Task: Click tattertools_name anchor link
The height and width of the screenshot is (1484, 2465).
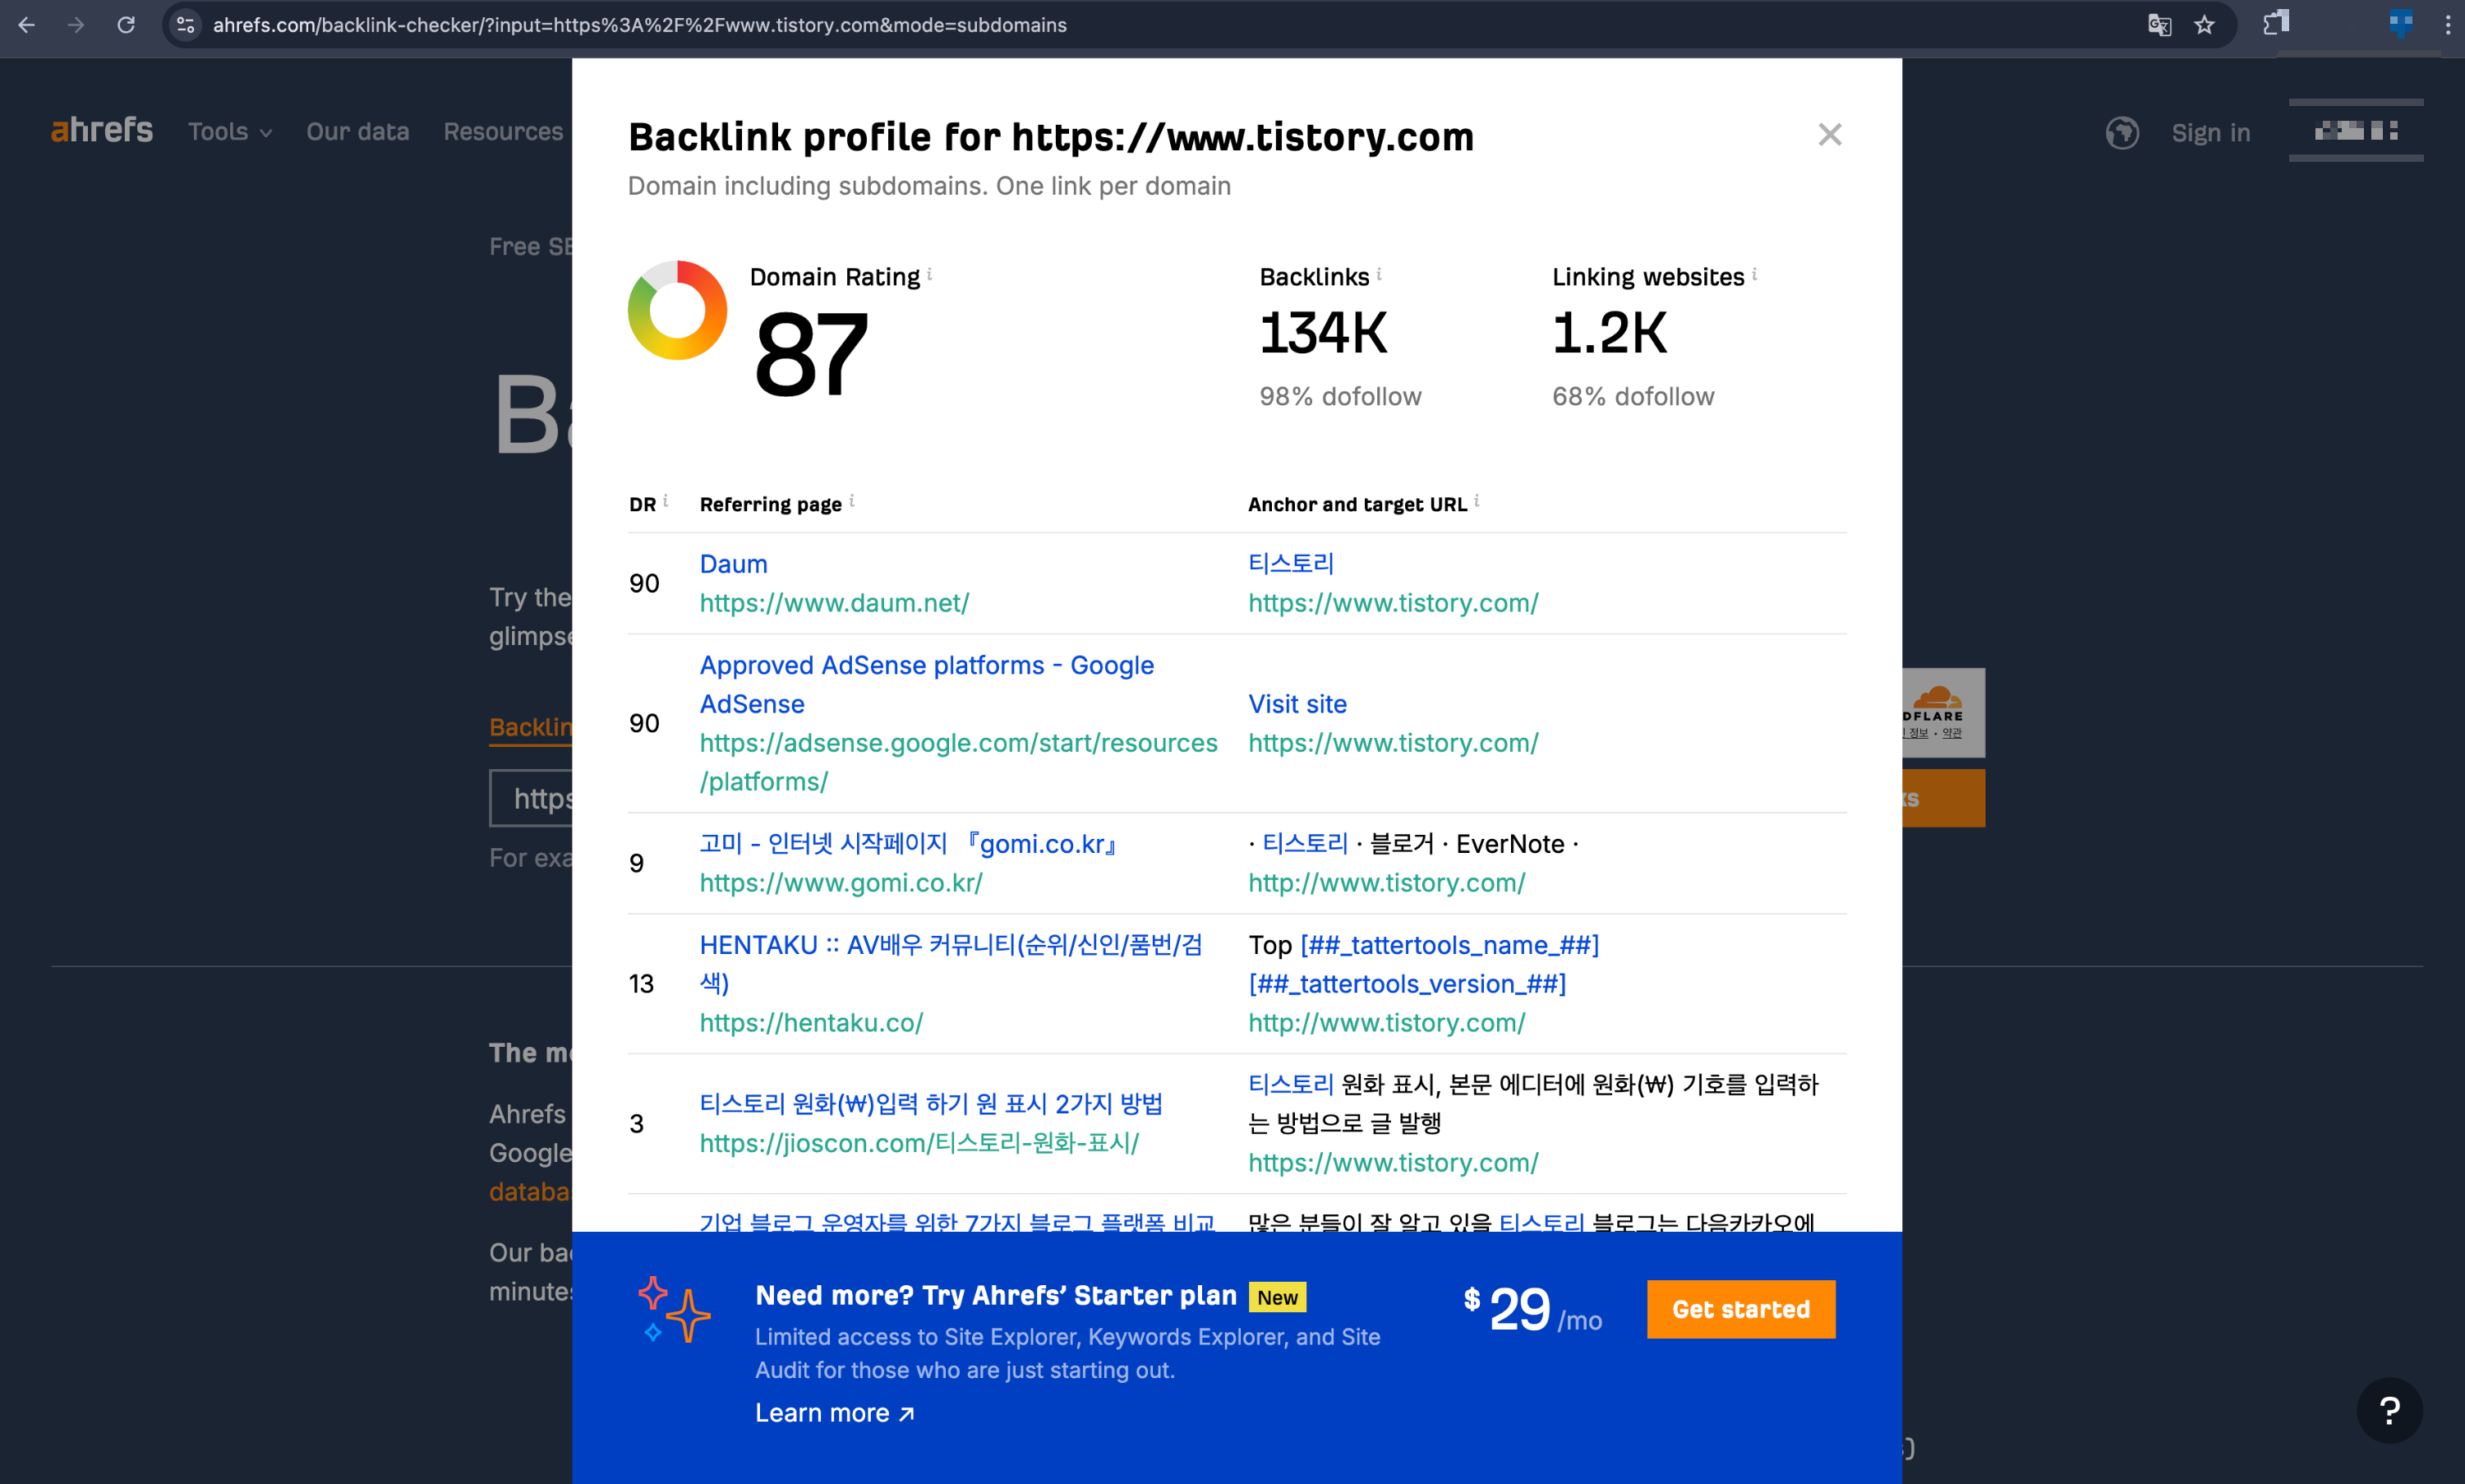Action: pos(1449,945)
